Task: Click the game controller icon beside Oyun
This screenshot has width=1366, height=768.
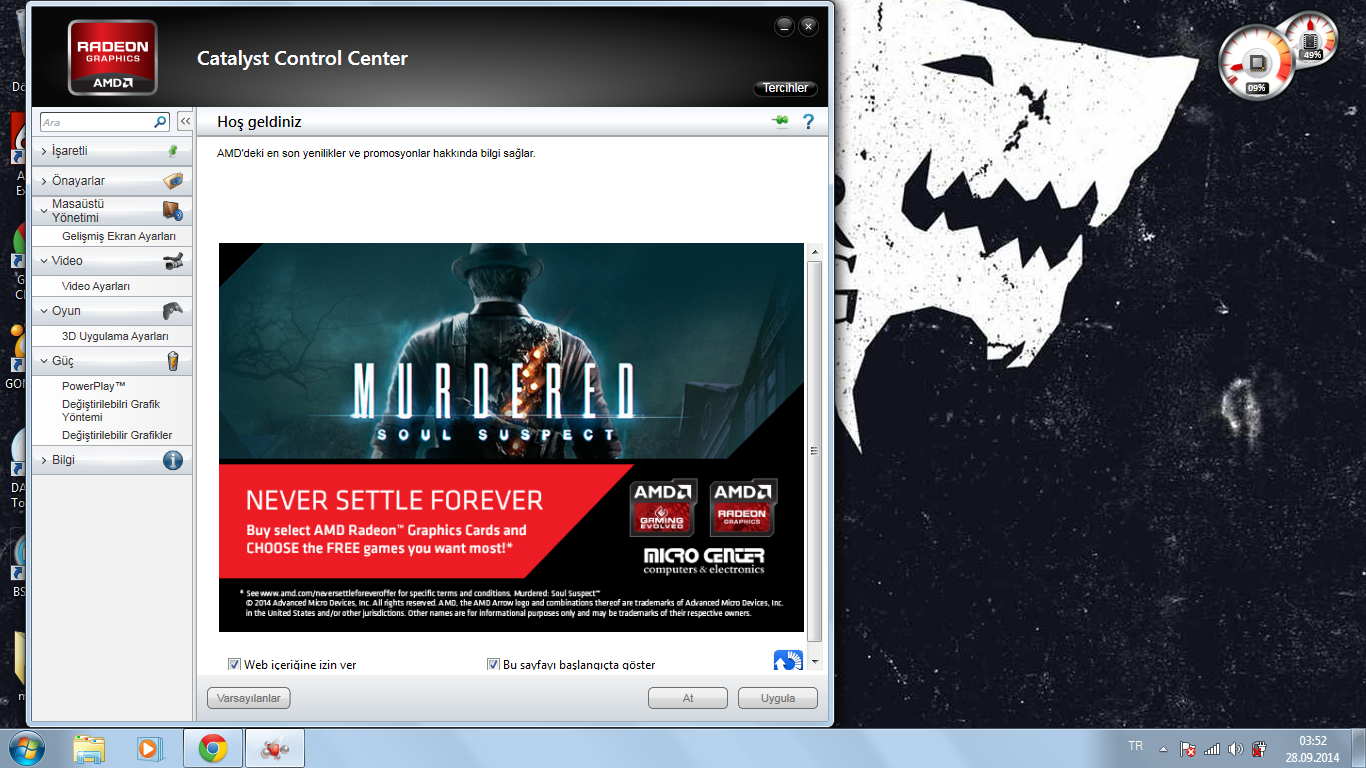Action: pyautogui.click(x=173, y=310)
